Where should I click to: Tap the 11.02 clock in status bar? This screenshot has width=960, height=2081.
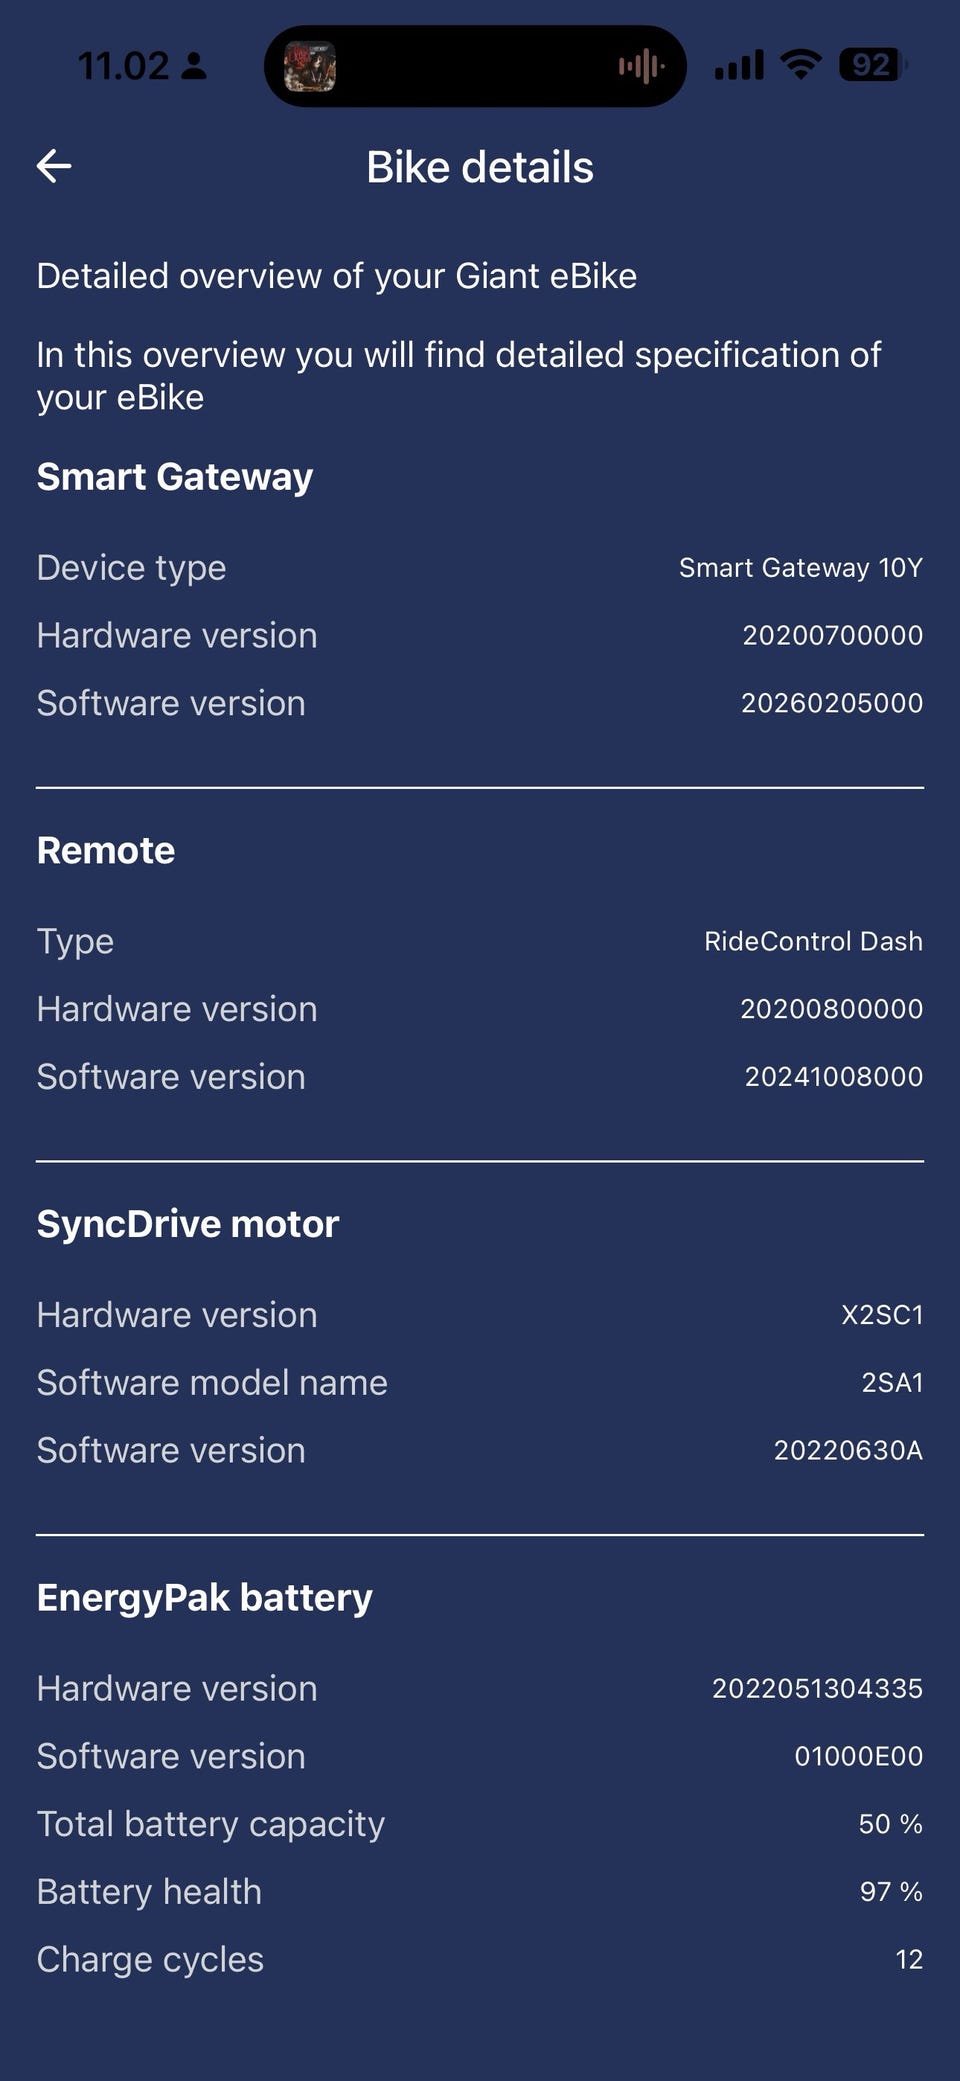[123, 66]
